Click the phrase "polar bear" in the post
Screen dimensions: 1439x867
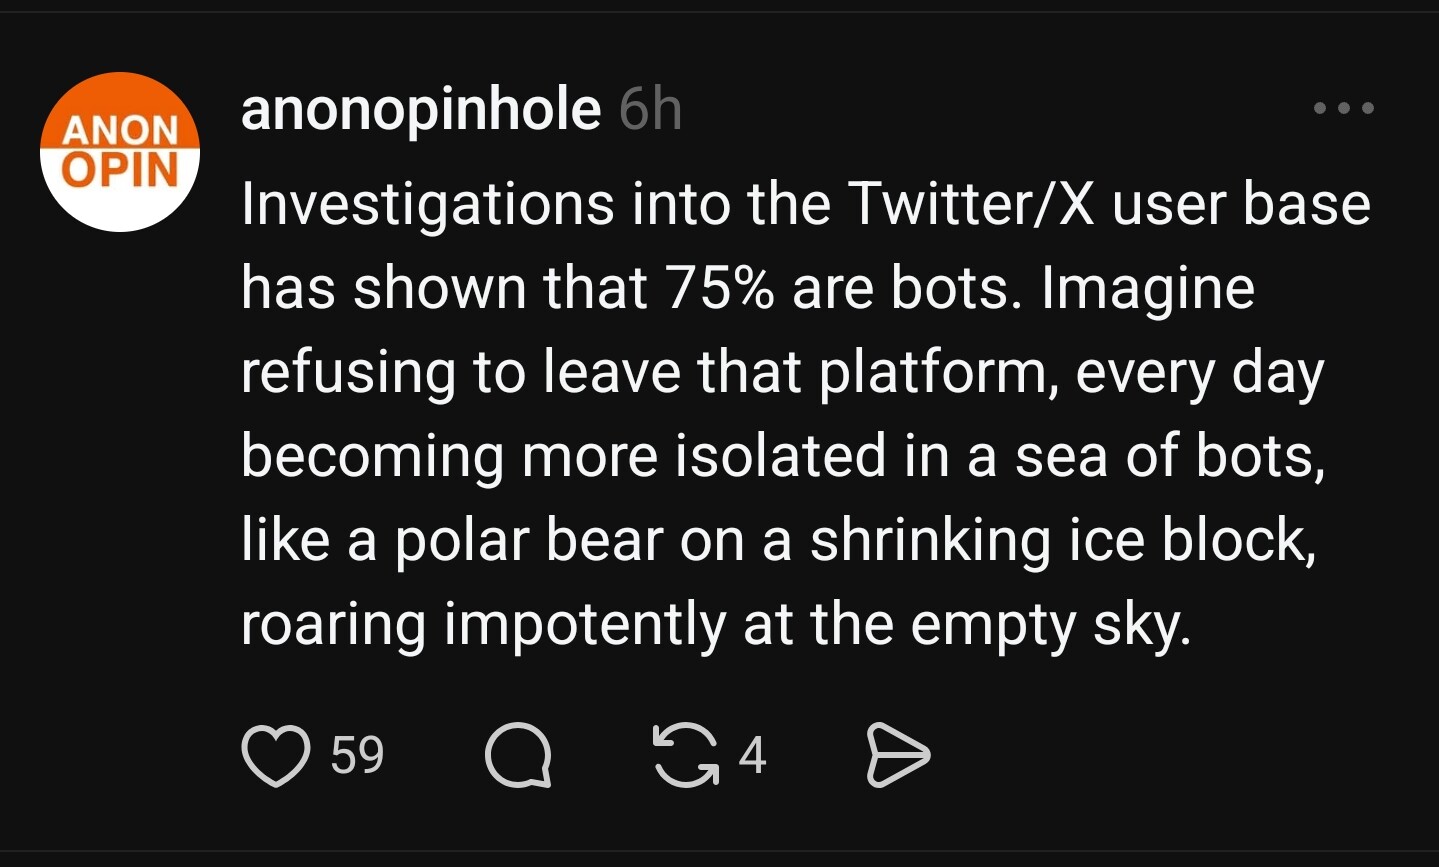click(529, 541)
